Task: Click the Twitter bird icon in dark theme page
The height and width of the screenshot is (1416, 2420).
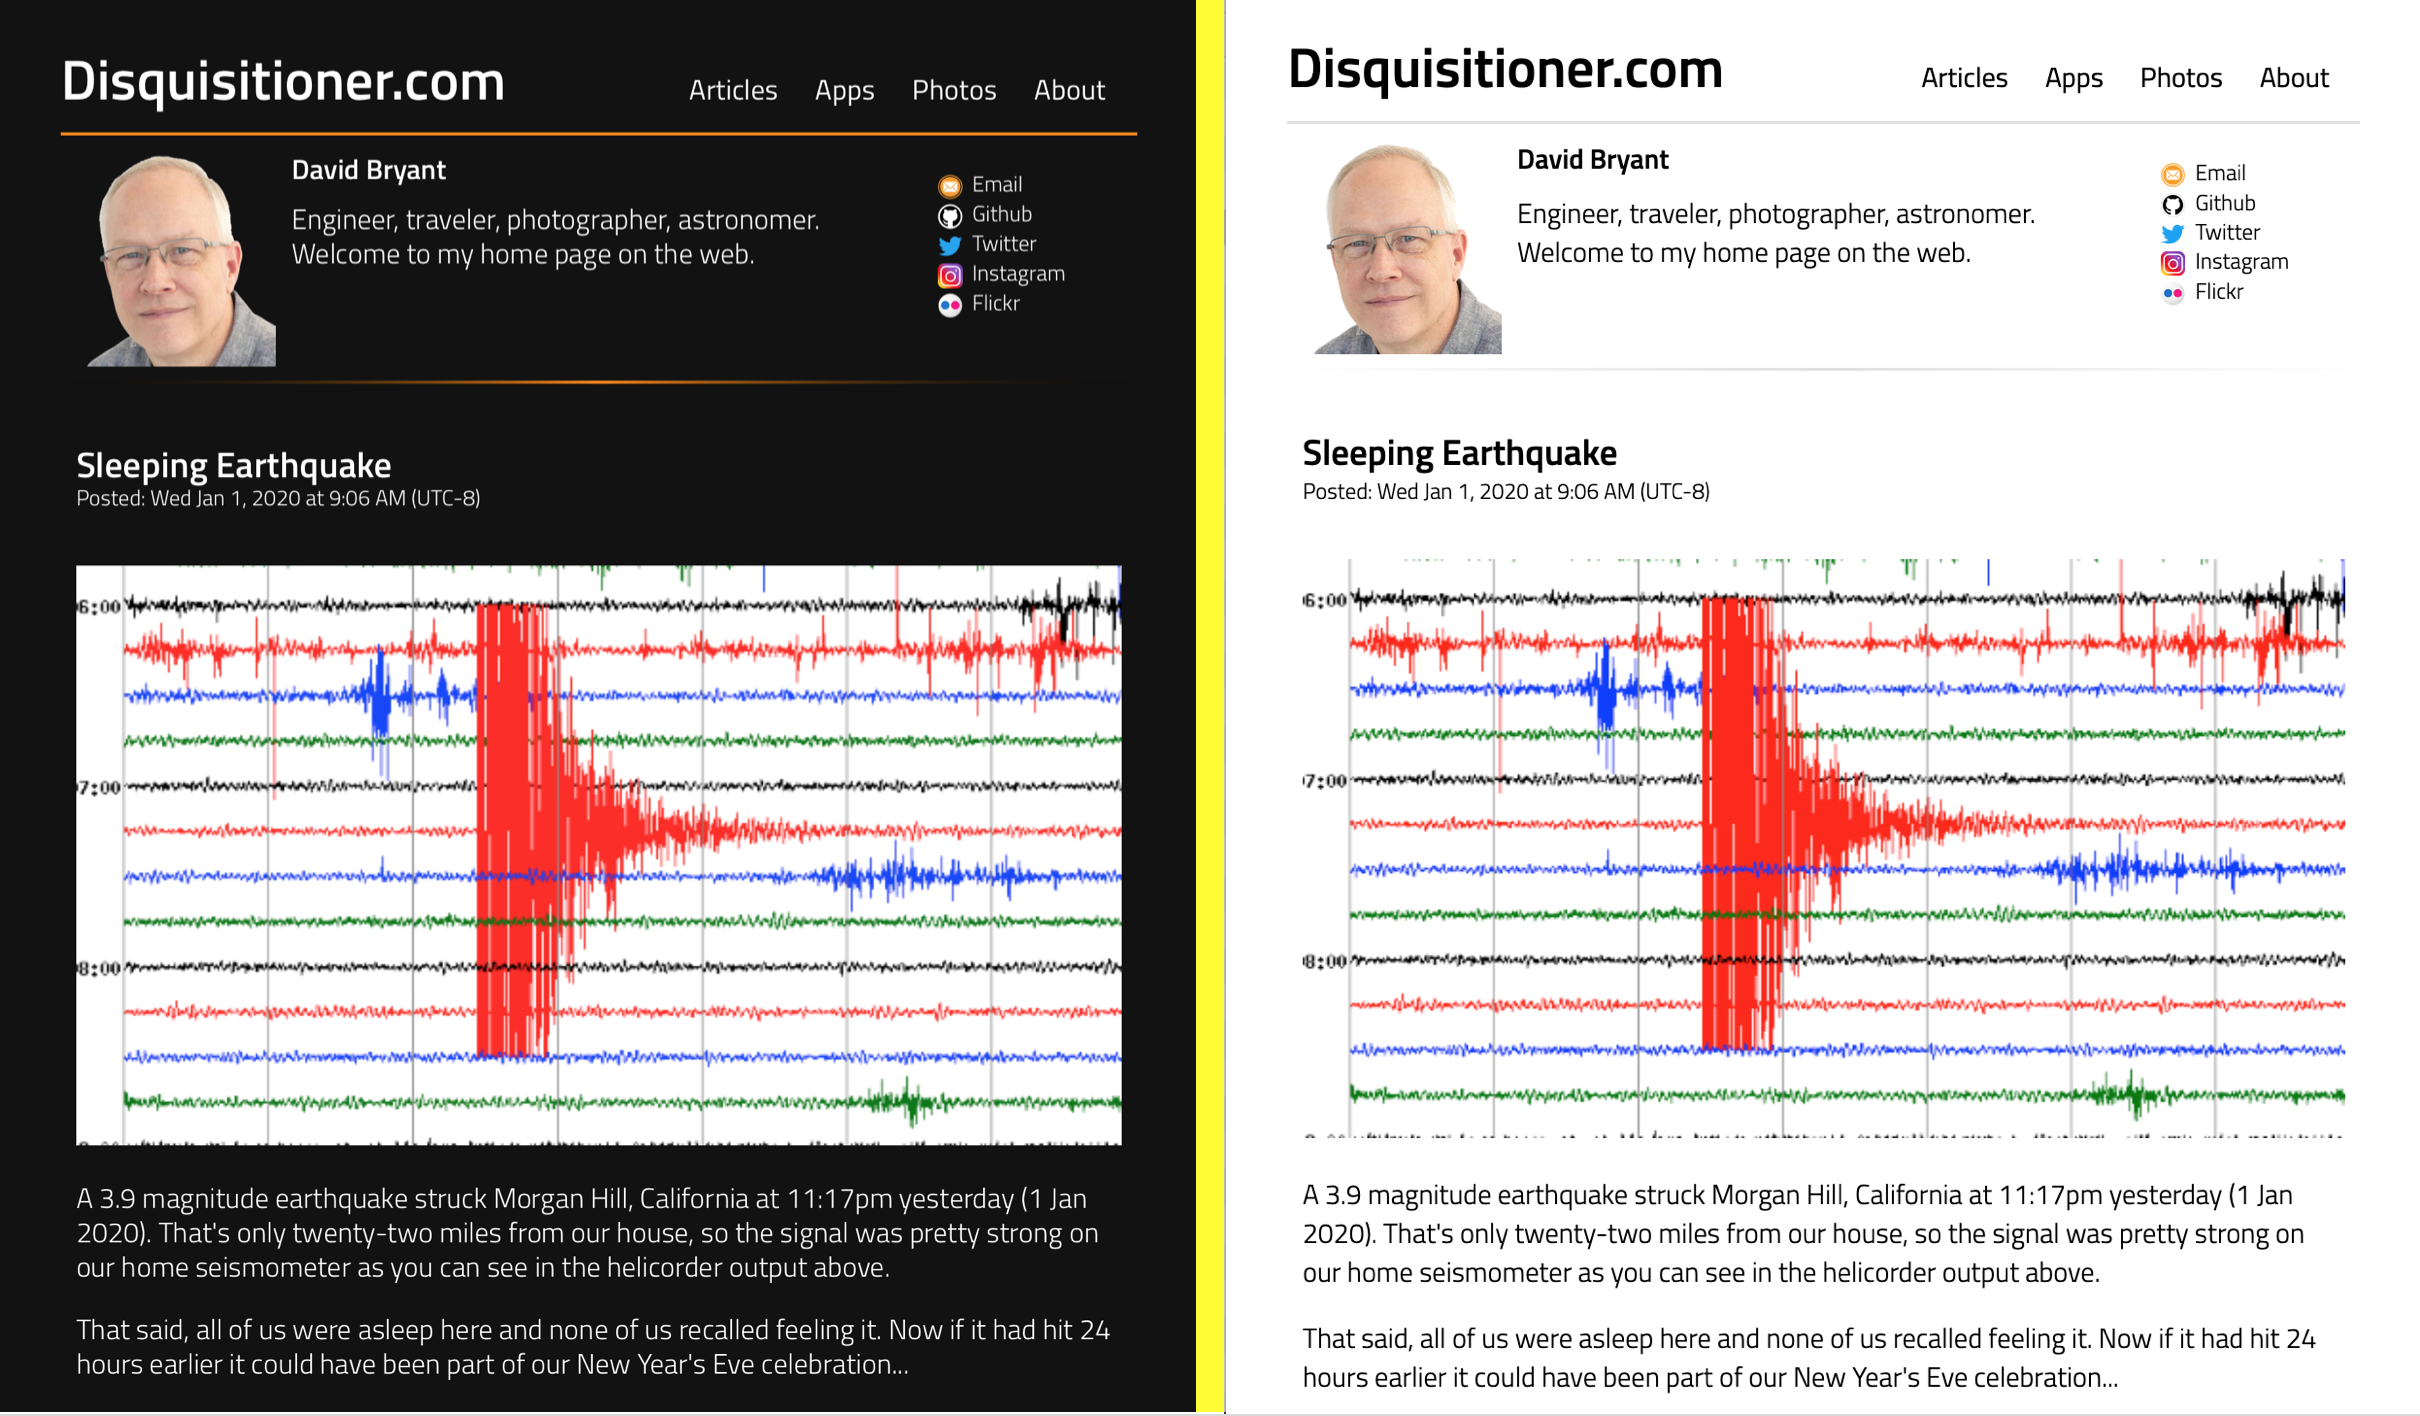Action: [949, 245]
